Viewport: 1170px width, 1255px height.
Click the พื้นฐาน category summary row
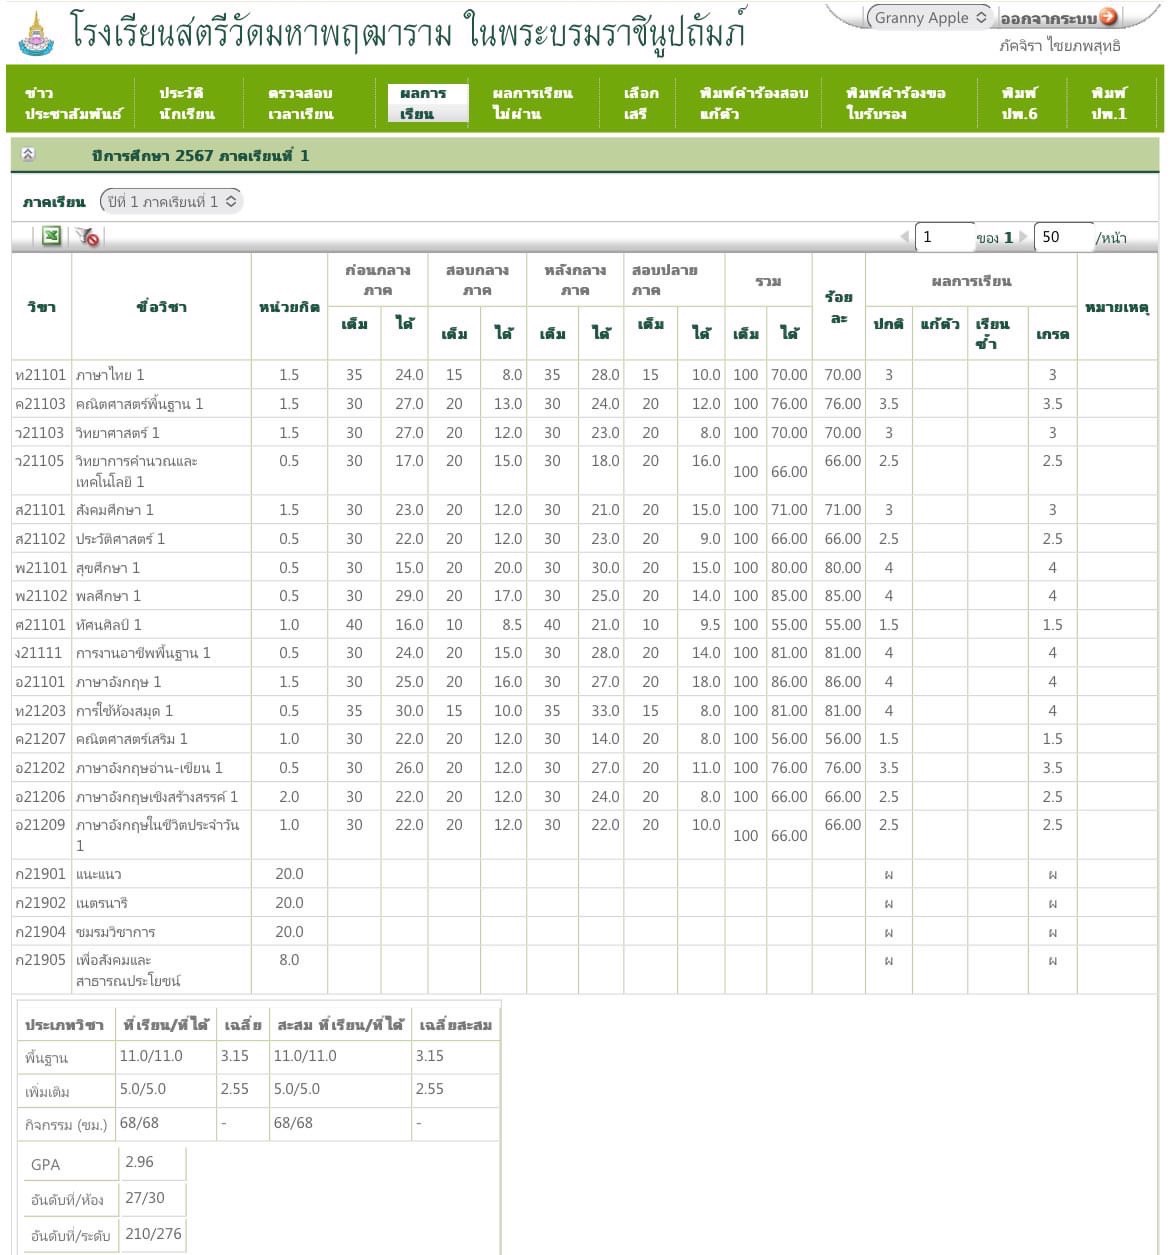coord(258,1057)
